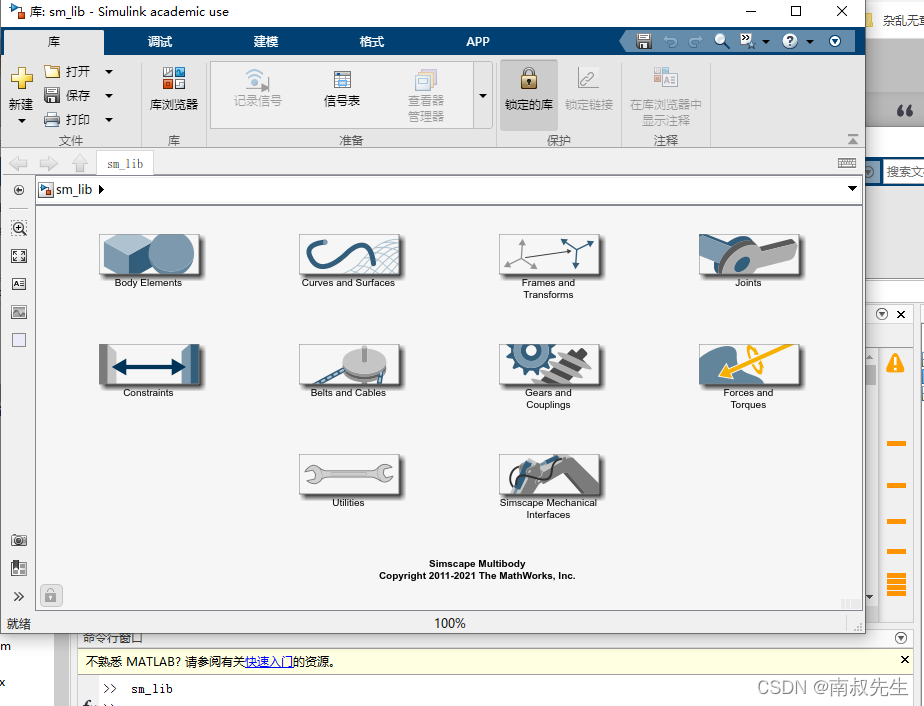Click the 100% zoom level in status bar

tap(450, 623)
